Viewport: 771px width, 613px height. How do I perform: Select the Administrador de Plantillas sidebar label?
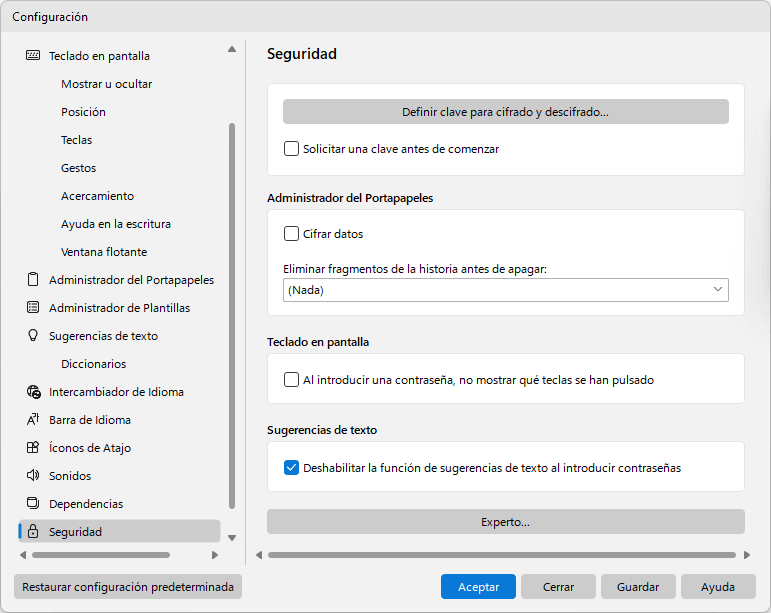tap(119, 308)
